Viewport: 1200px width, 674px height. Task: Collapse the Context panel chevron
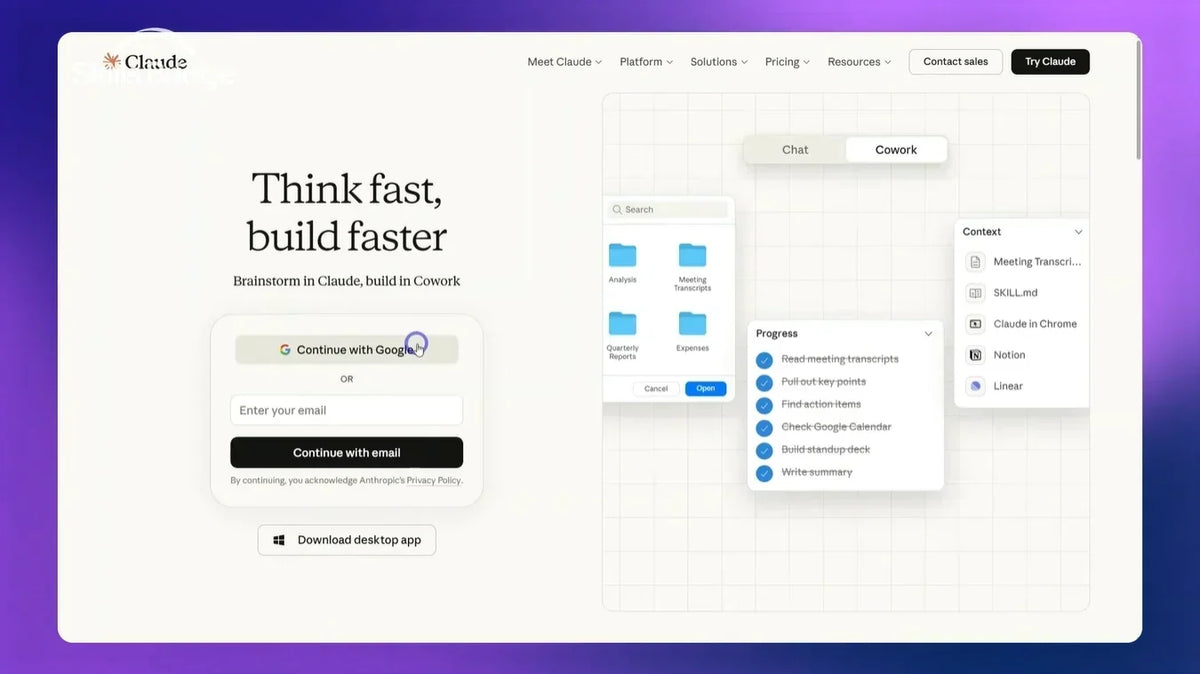click(x=1078, y=232)
